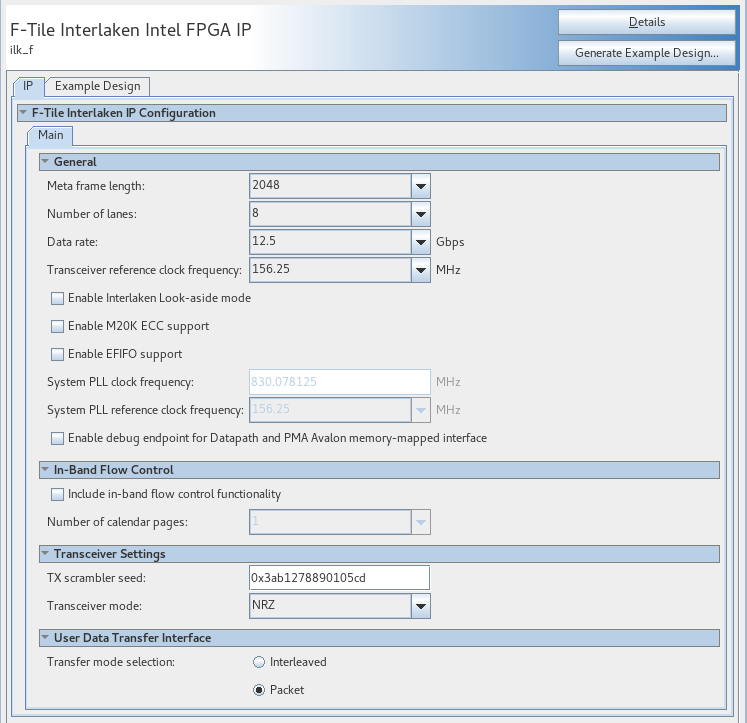Open the Meta frame length dropdown
Viewport: 747px width, 723px height.
tap(421, 186)
